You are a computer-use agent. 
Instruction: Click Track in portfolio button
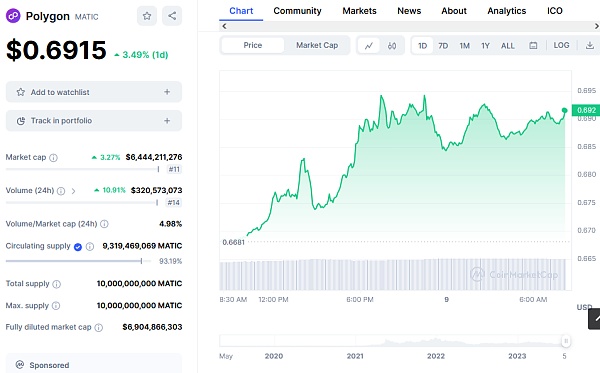94,121
